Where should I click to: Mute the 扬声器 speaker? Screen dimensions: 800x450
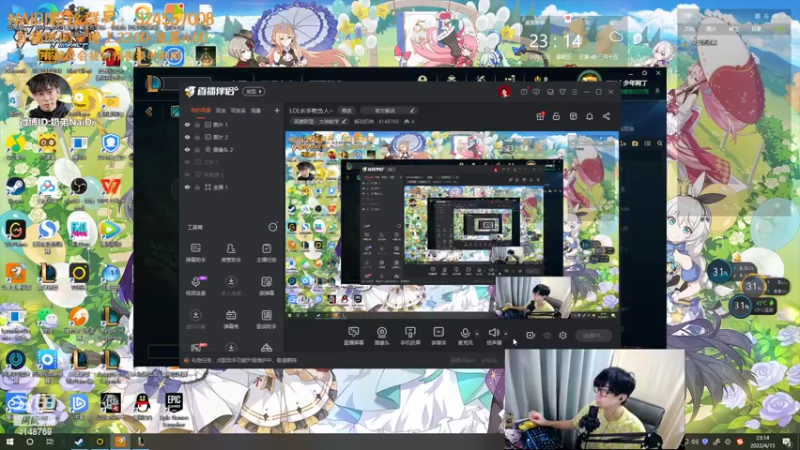(493, 336)
